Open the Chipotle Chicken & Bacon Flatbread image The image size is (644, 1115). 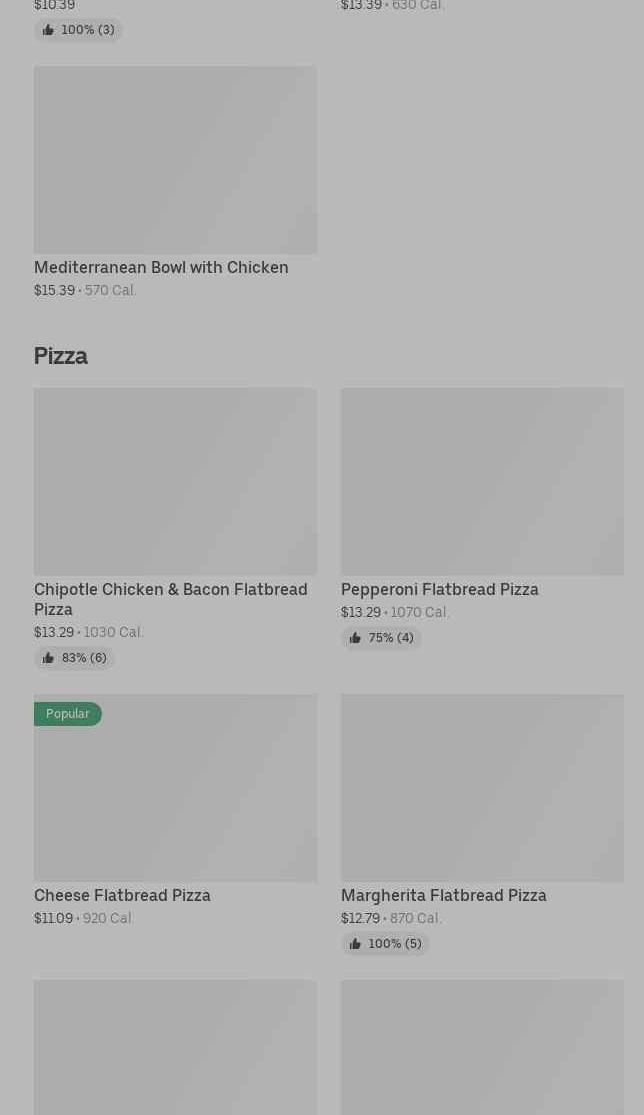[x=175, y=481]
